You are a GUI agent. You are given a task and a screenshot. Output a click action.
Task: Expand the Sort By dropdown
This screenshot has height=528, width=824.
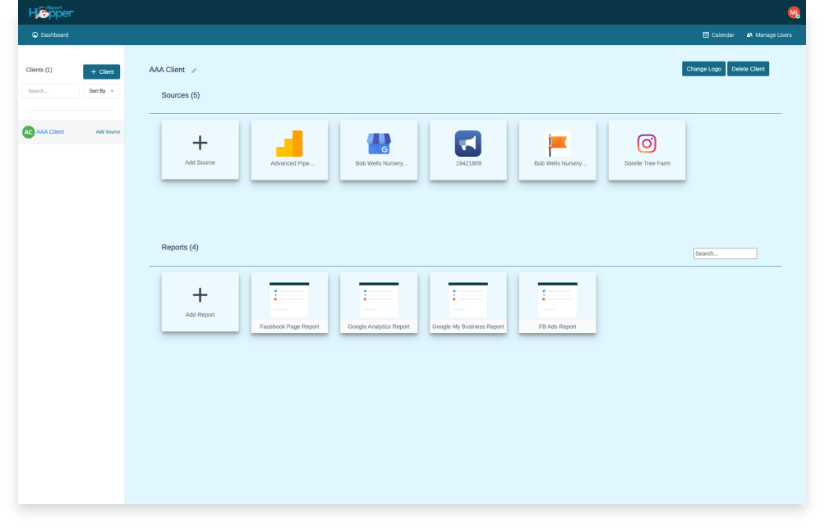point(101,91)
